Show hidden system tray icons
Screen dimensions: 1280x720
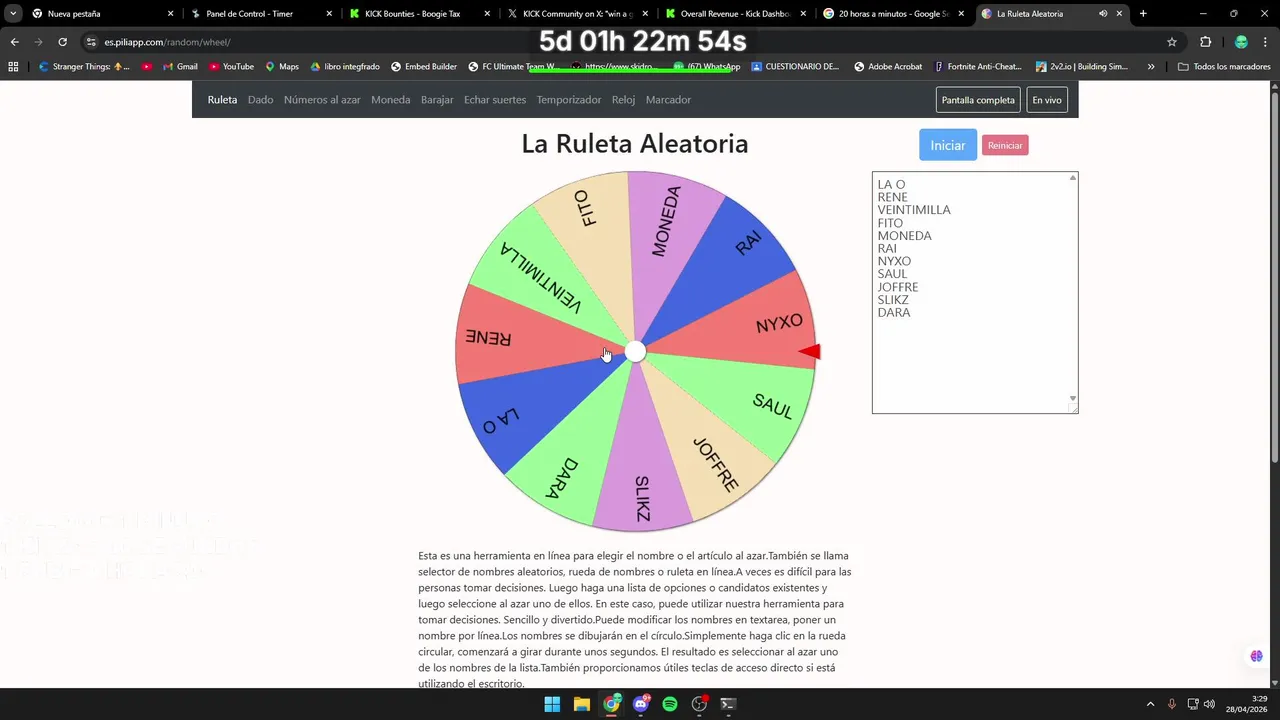1150,704
